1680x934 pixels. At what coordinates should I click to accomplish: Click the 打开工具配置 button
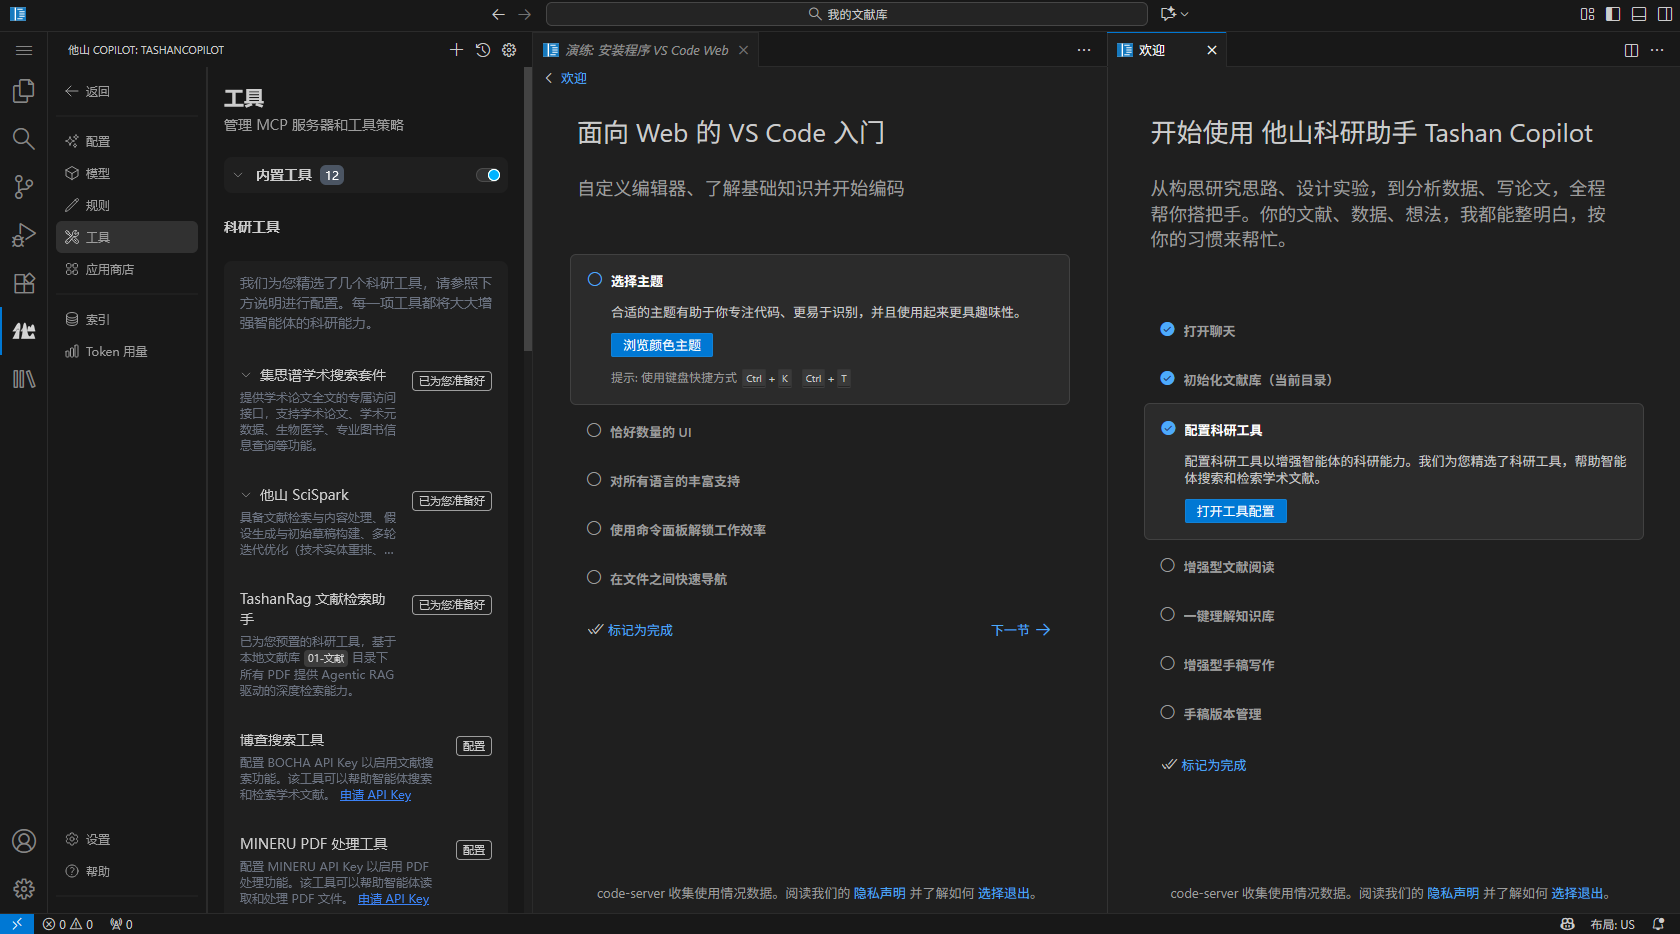point(1235,511)
